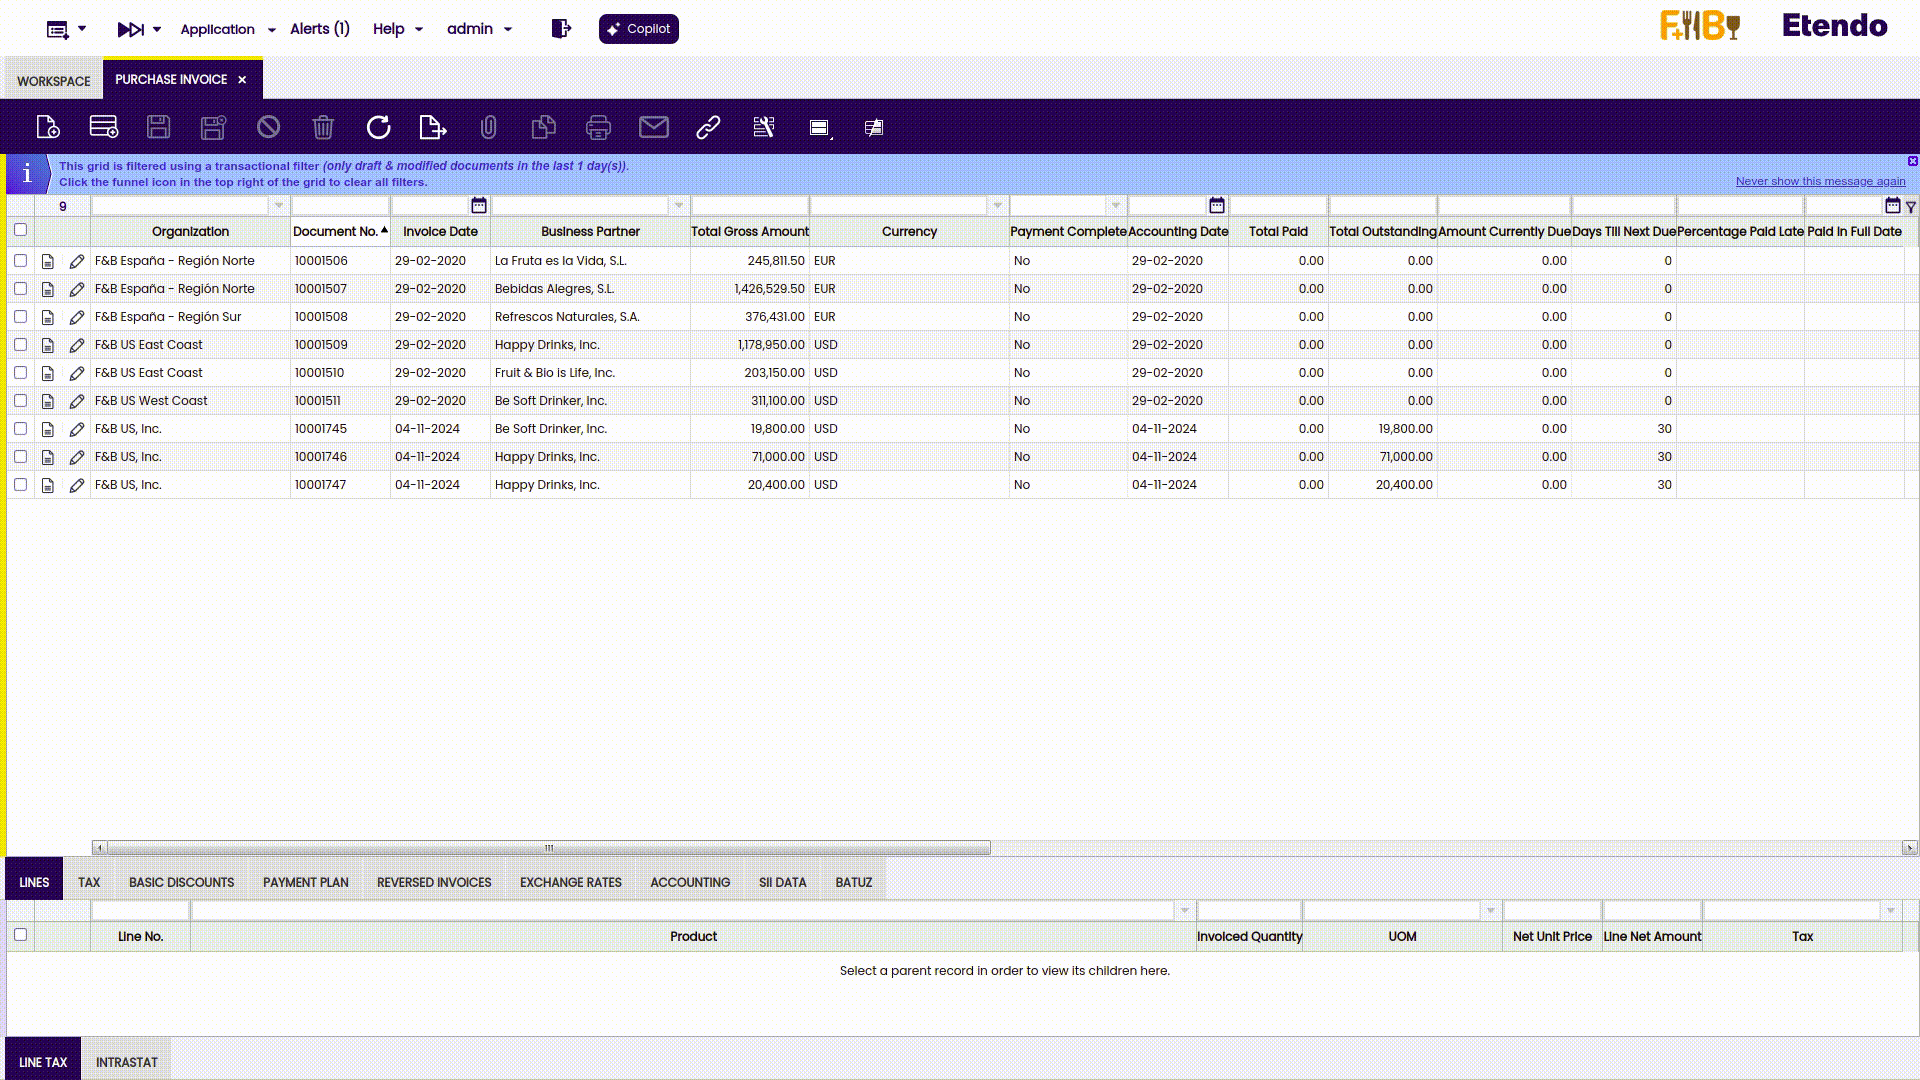Open the Exchange Rates subtab
The image size is (1920, 1080).
(571, 882)
